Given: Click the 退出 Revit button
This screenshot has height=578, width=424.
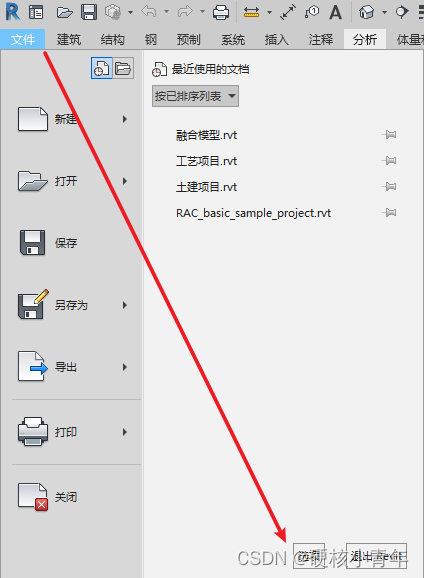Looking at the screenshot, I should point(376,556).
